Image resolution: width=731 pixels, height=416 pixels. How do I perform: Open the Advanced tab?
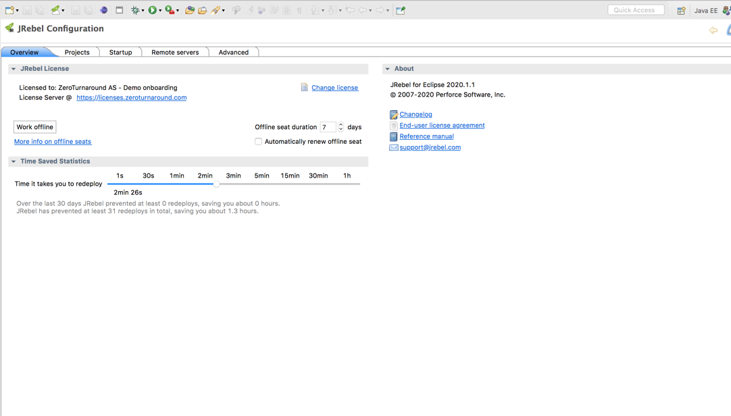pos(234,52)
